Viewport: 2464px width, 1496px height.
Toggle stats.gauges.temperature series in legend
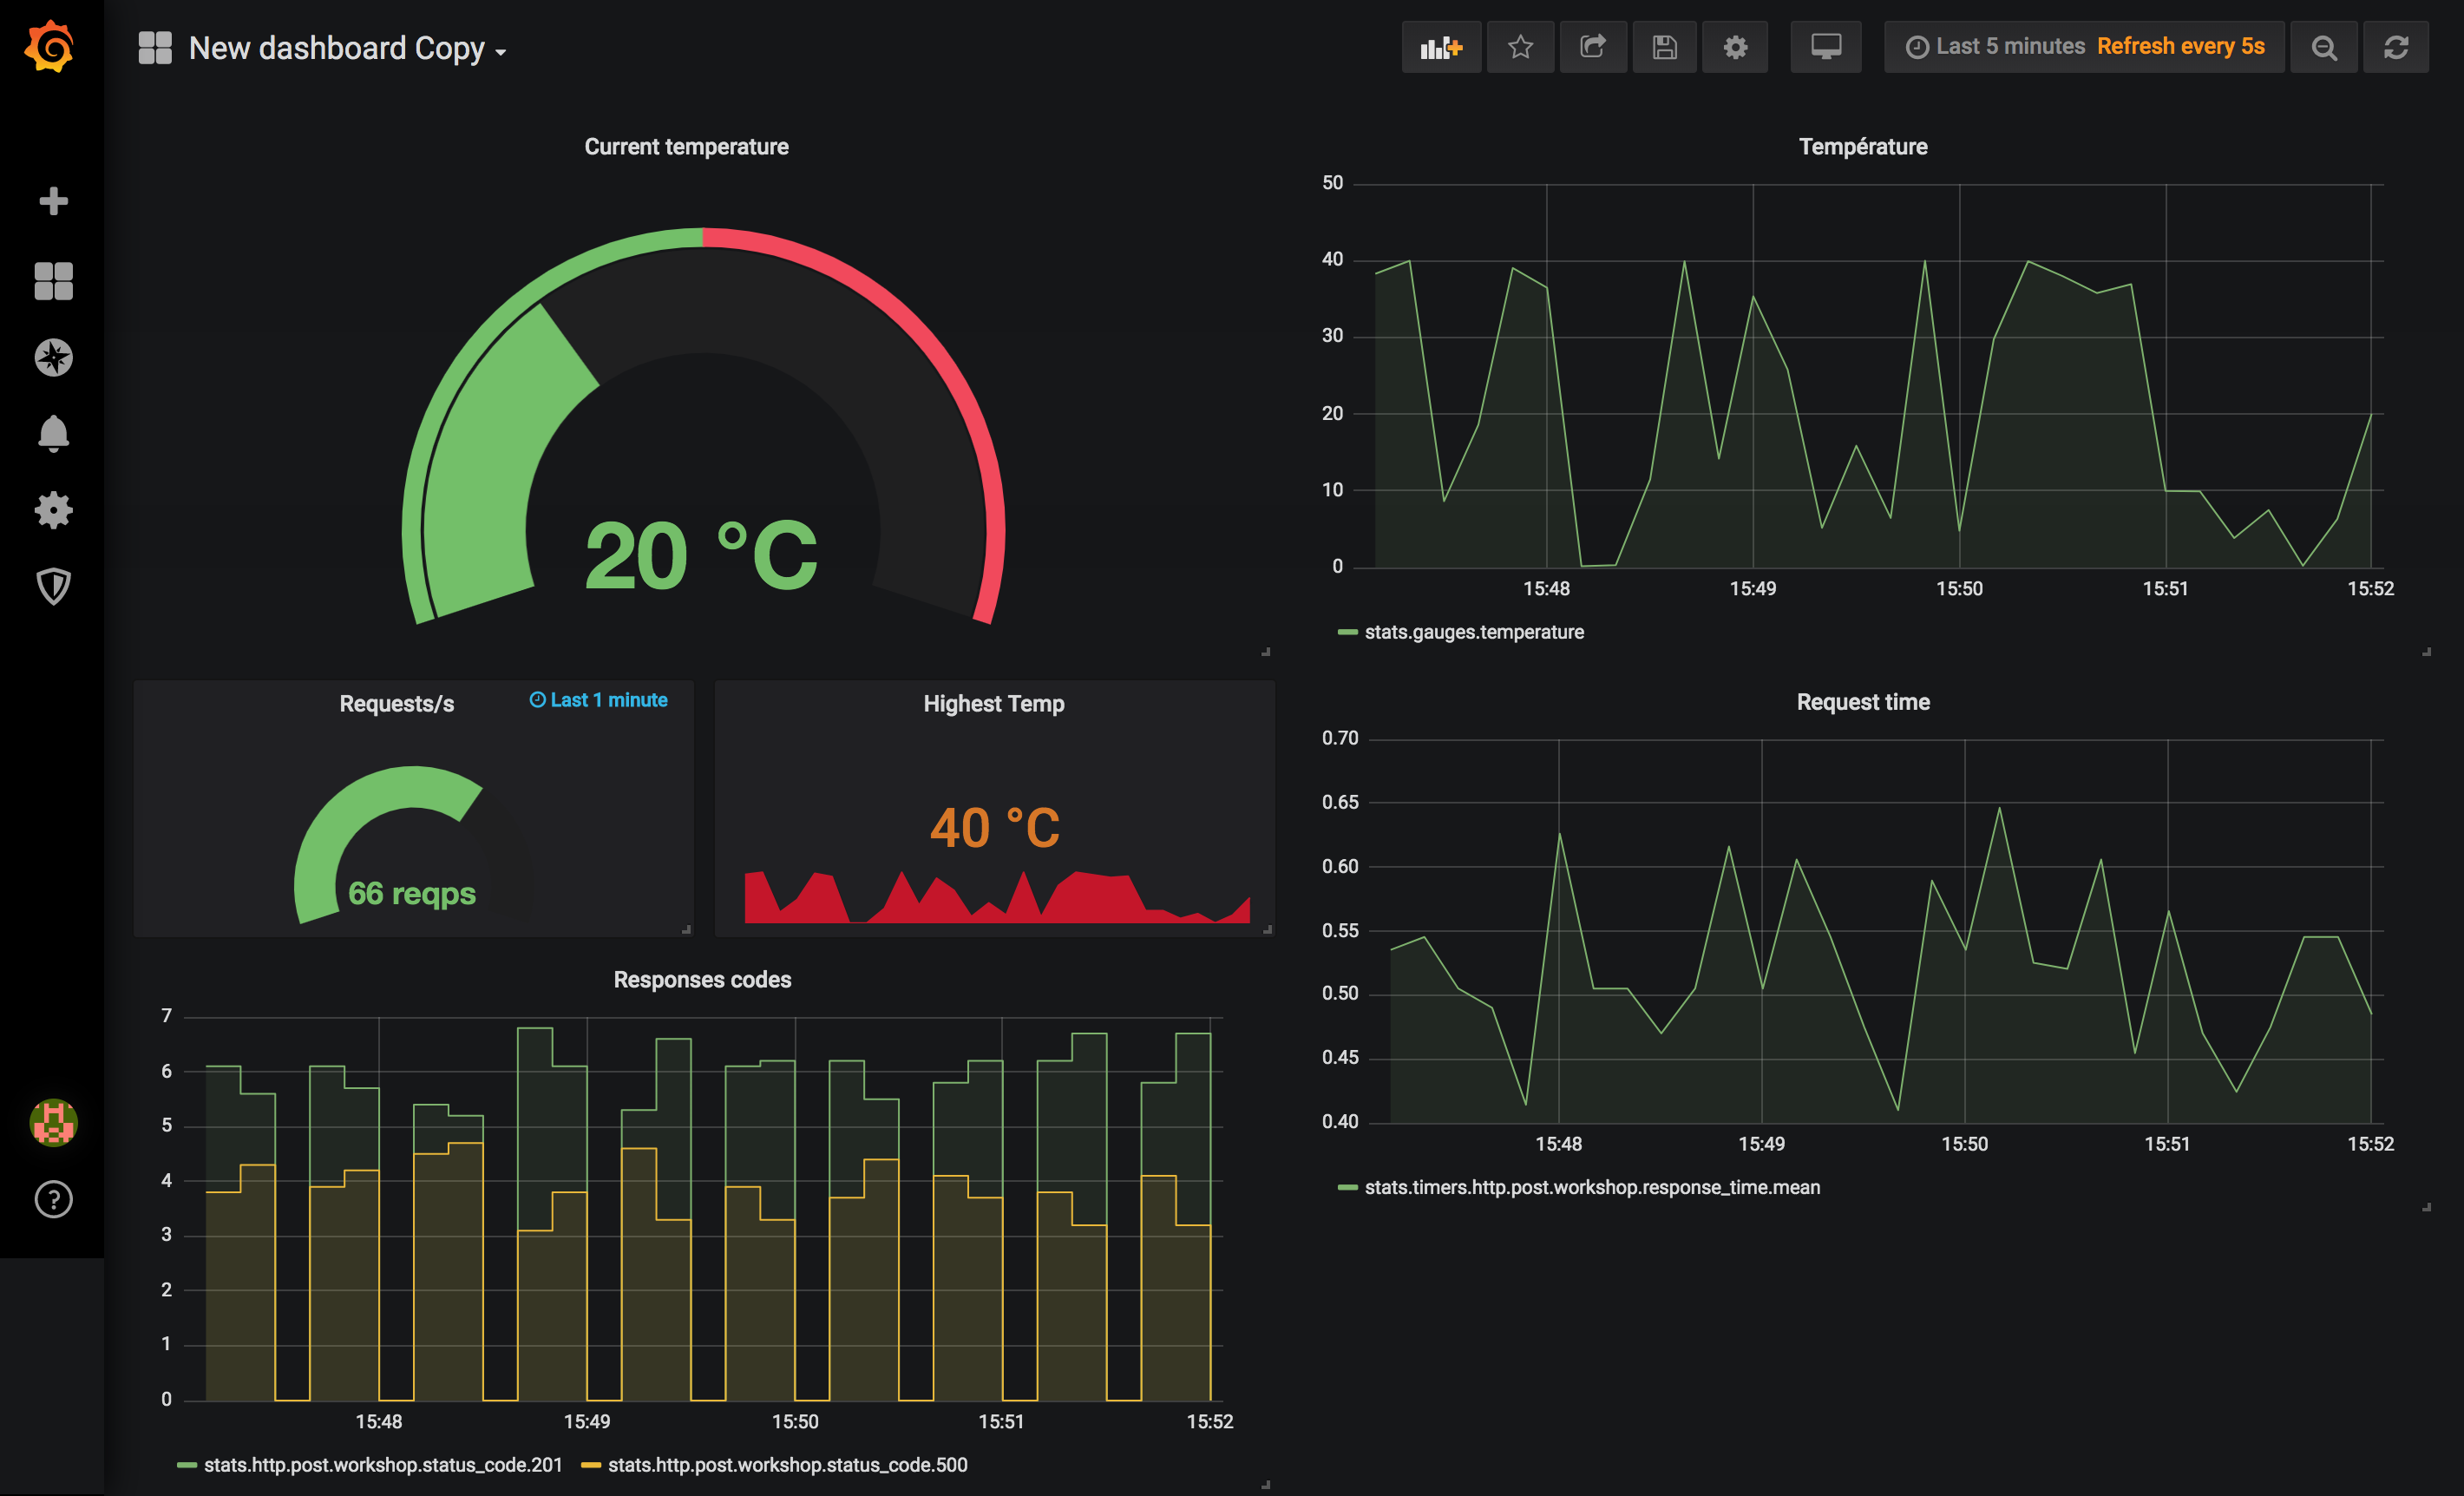pos(1473,632)
